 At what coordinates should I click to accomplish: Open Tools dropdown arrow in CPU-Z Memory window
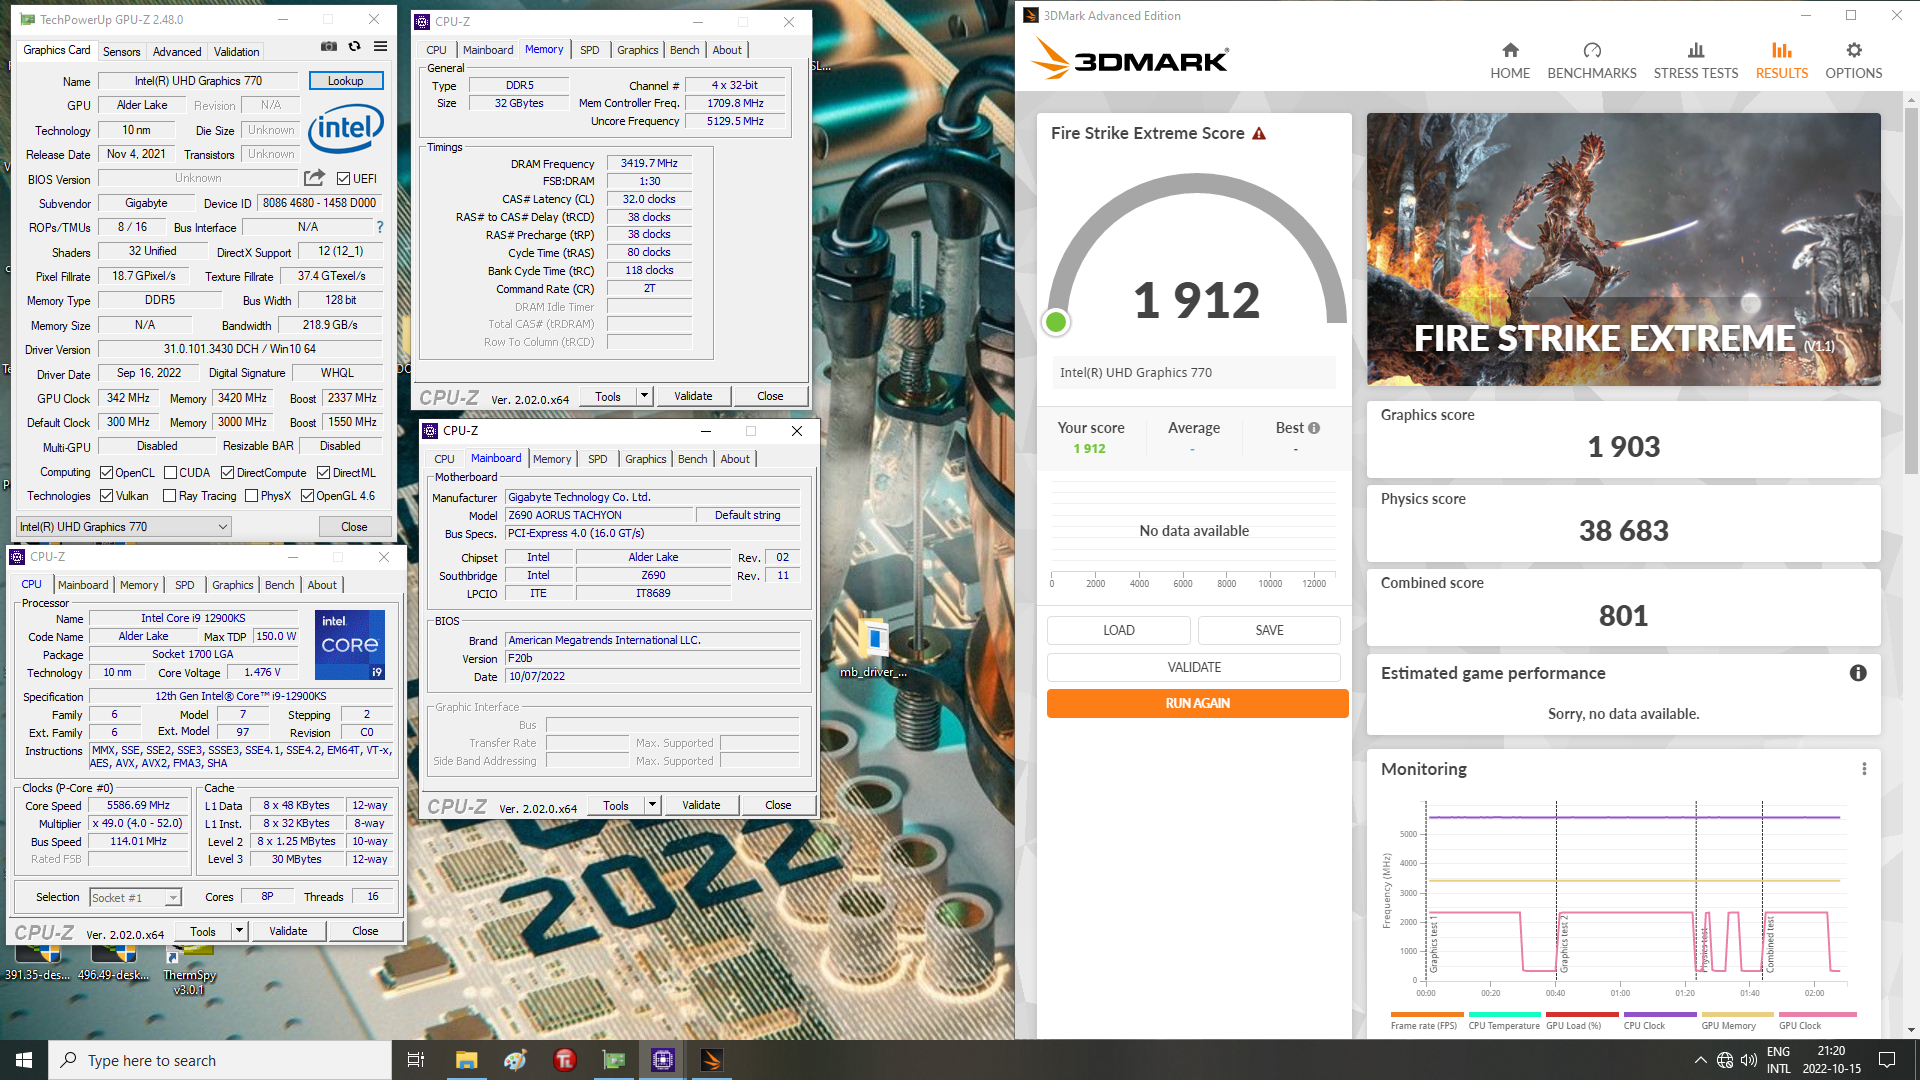pyautogui.click(x=644, y=396)
